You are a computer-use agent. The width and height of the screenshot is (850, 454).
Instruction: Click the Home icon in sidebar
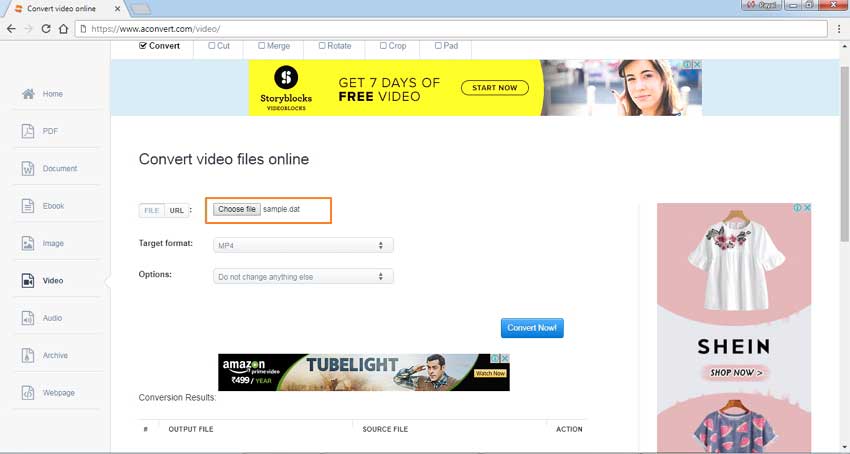click(x=28, y=94)
